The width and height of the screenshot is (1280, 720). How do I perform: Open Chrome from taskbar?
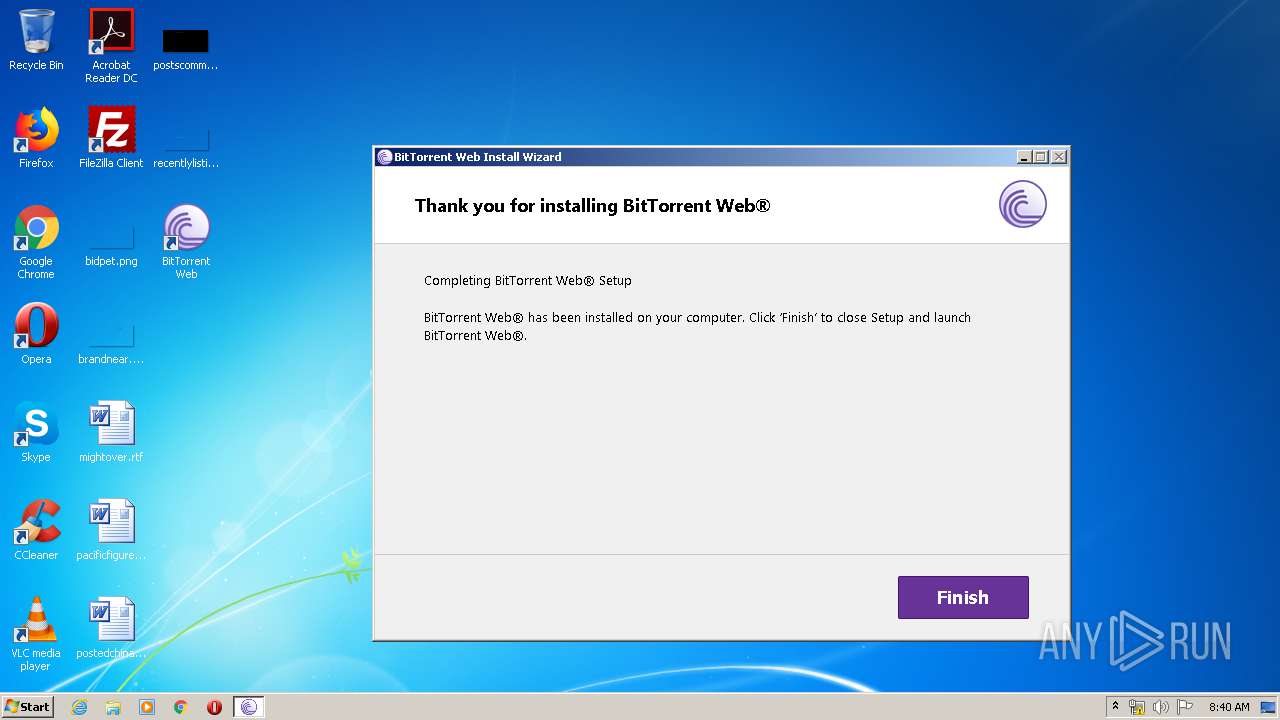tap(181, 707)
